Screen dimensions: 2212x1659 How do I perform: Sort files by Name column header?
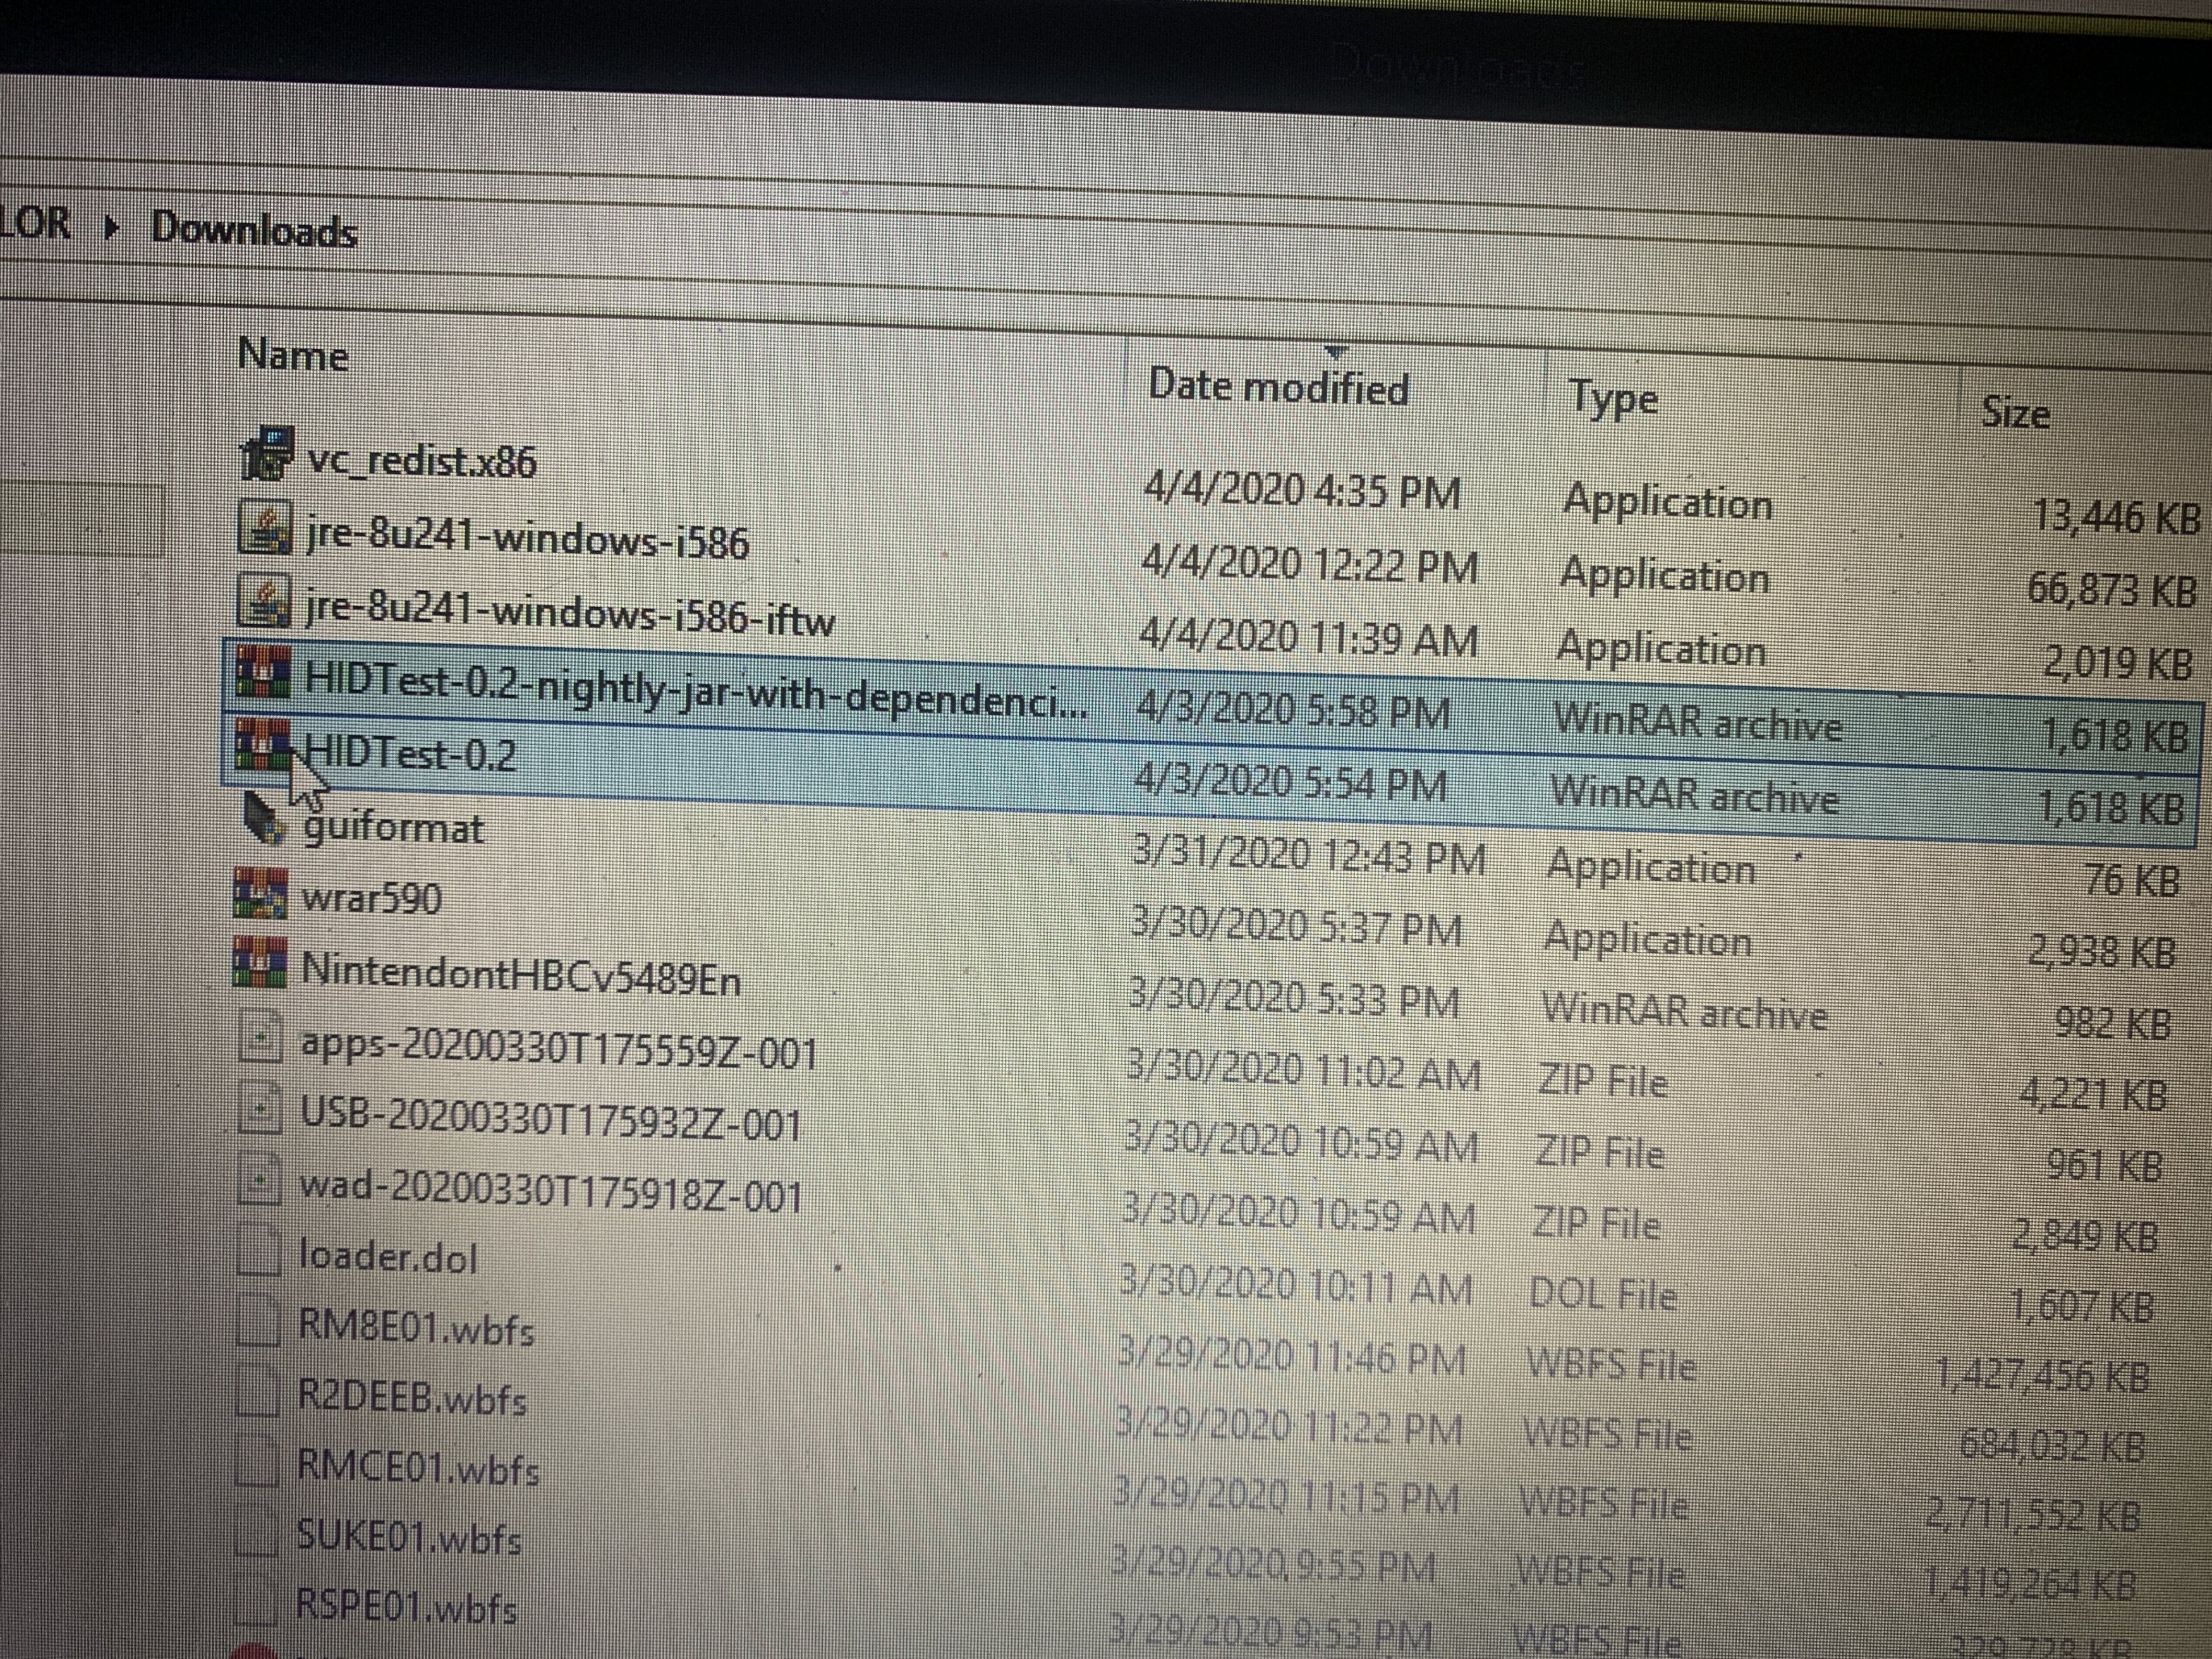pyautogui.click(x=293, y=355)
